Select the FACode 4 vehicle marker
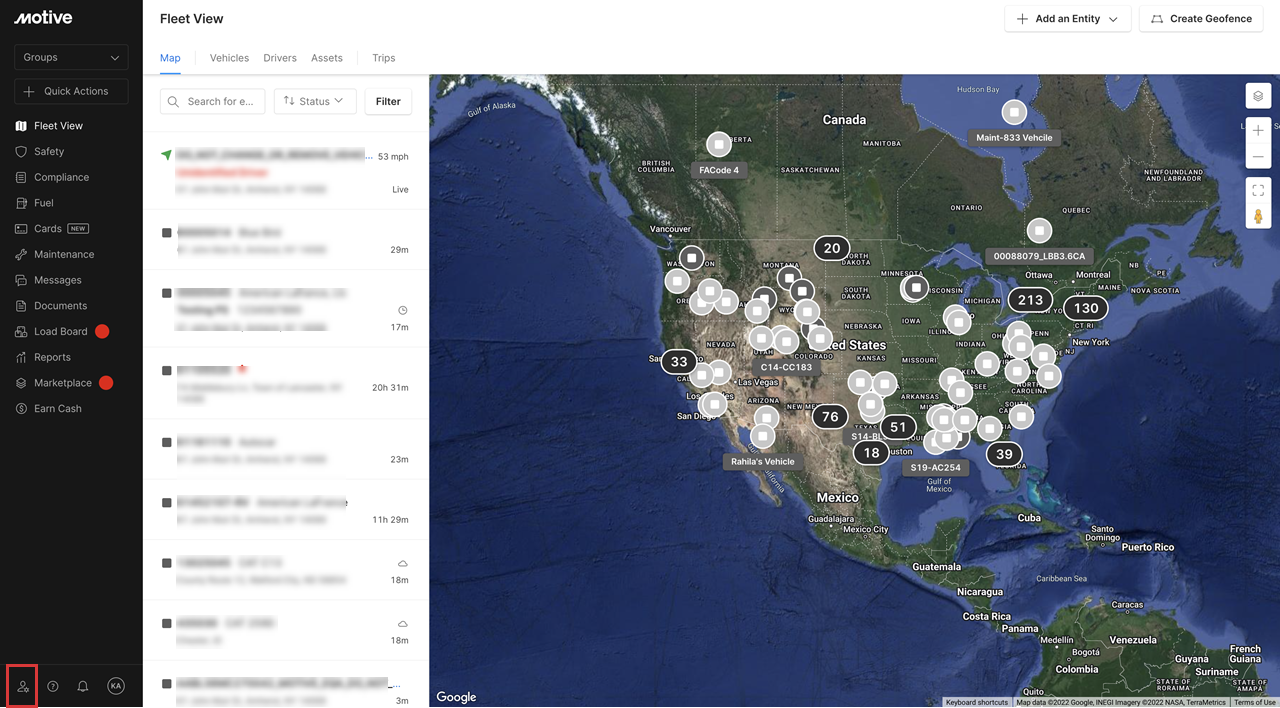 [719, 145]
